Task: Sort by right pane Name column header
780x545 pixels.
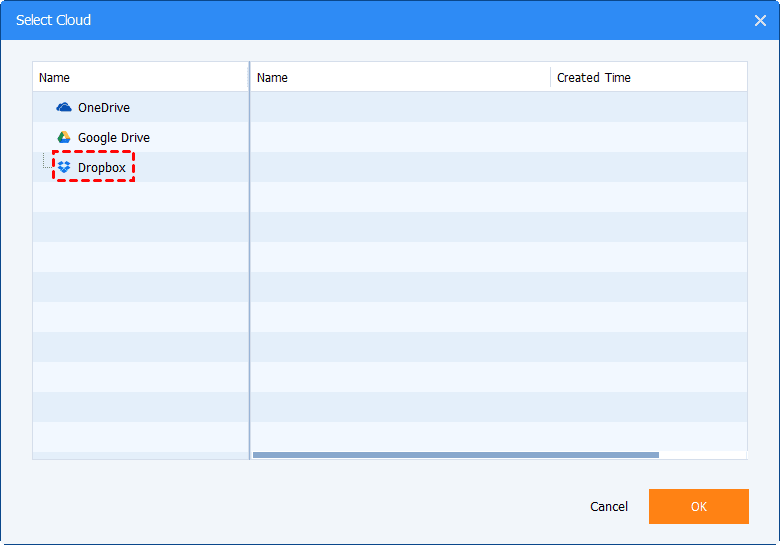Action: tap(400, 77)
